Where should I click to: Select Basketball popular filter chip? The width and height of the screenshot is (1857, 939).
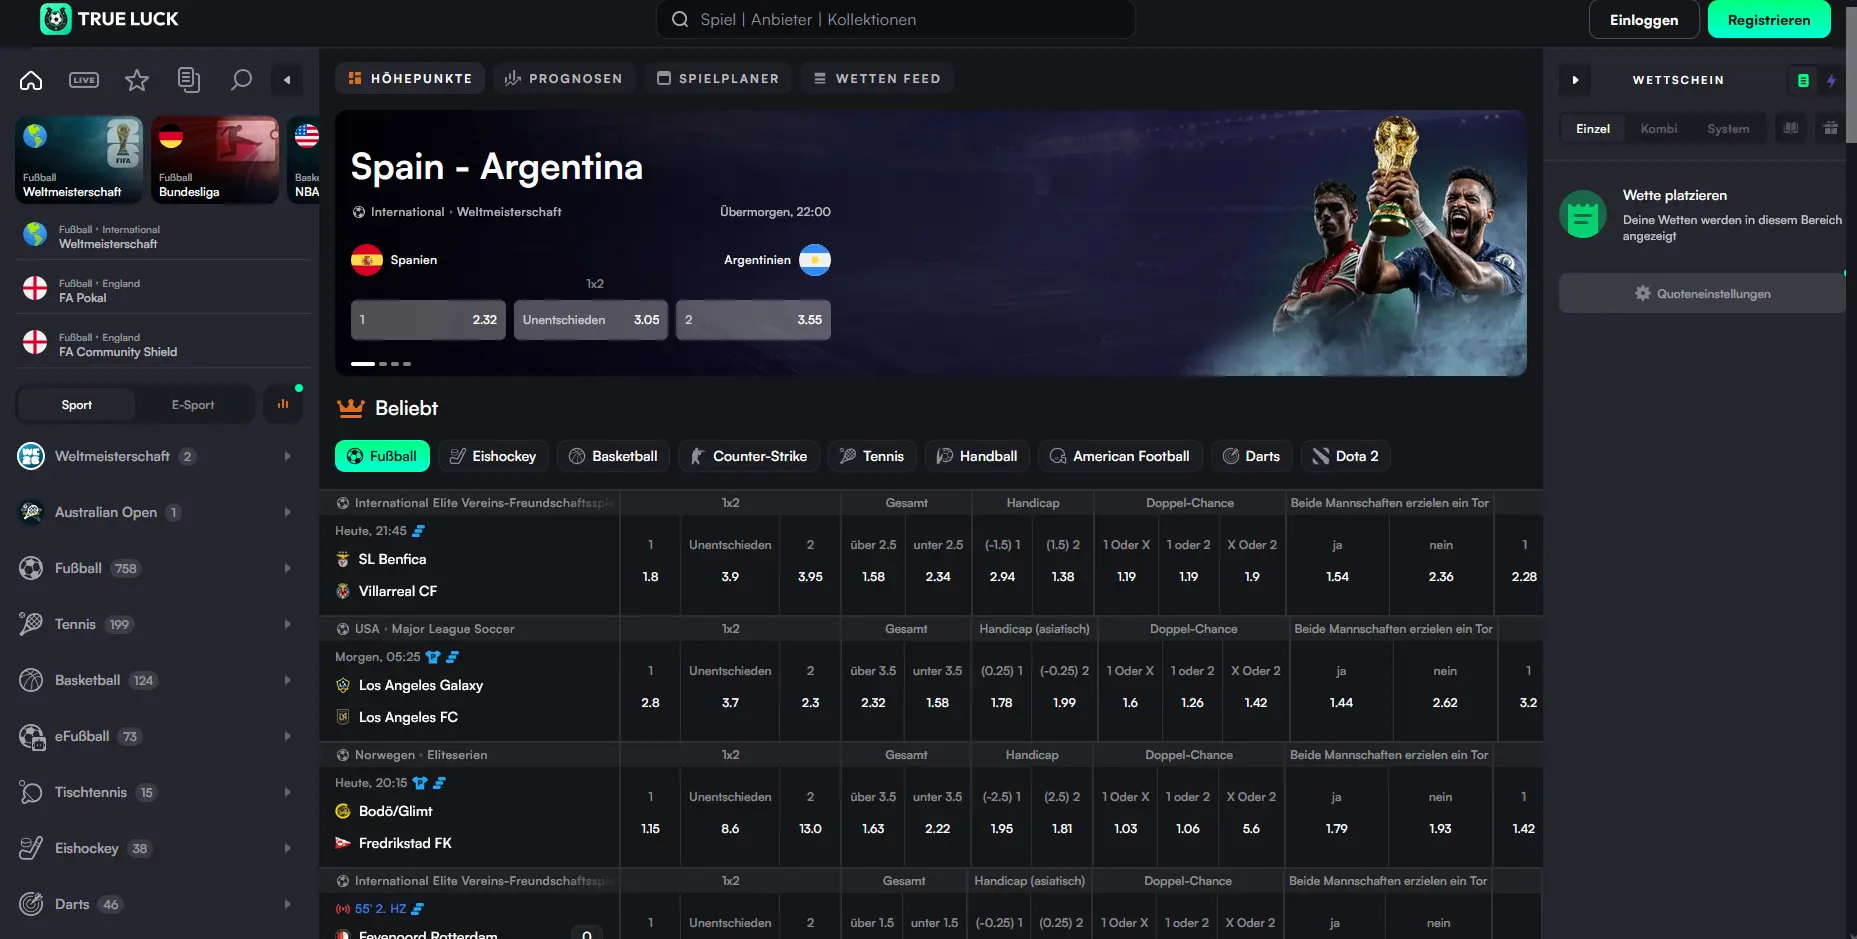coord(613,456)
